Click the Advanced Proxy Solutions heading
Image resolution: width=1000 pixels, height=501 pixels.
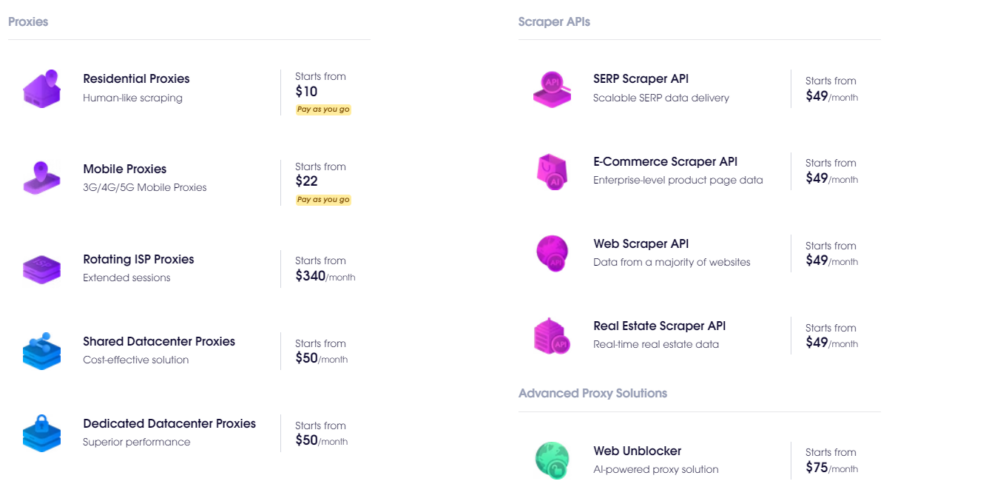tap(592, 393)
